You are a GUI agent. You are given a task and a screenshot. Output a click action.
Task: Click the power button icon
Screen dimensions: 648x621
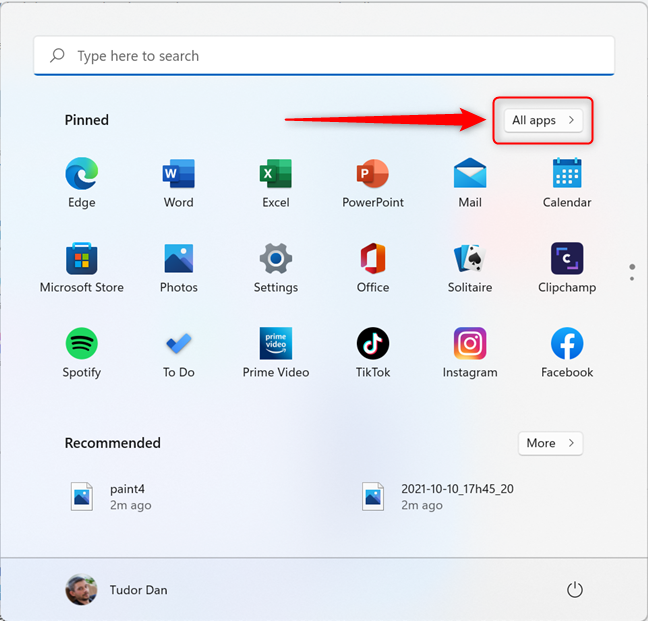coord(574,590)
